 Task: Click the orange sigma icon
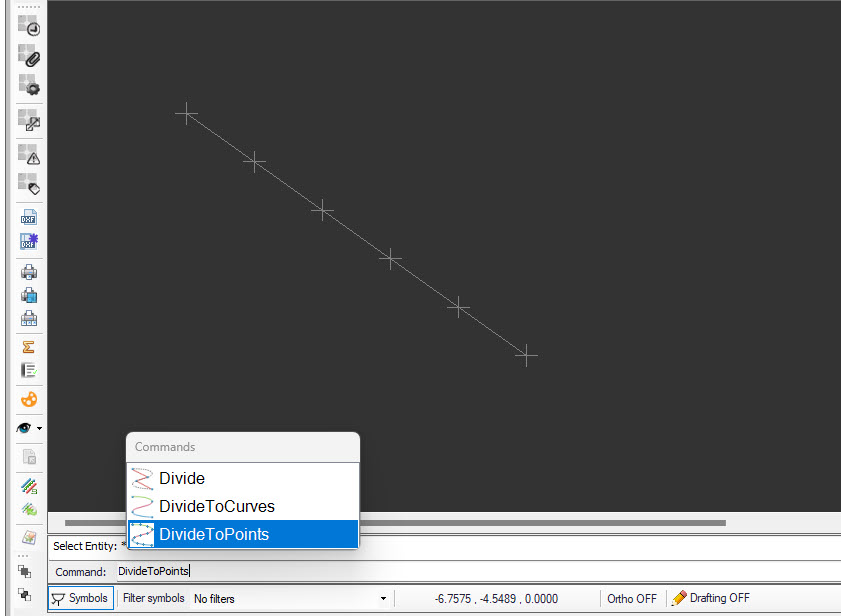coord(29,347)
